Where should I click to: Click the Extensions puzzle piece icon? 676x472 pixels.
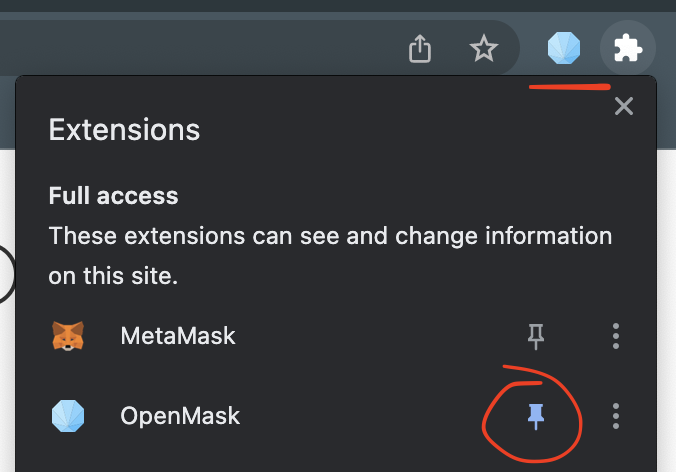click(x=628, y=48)
